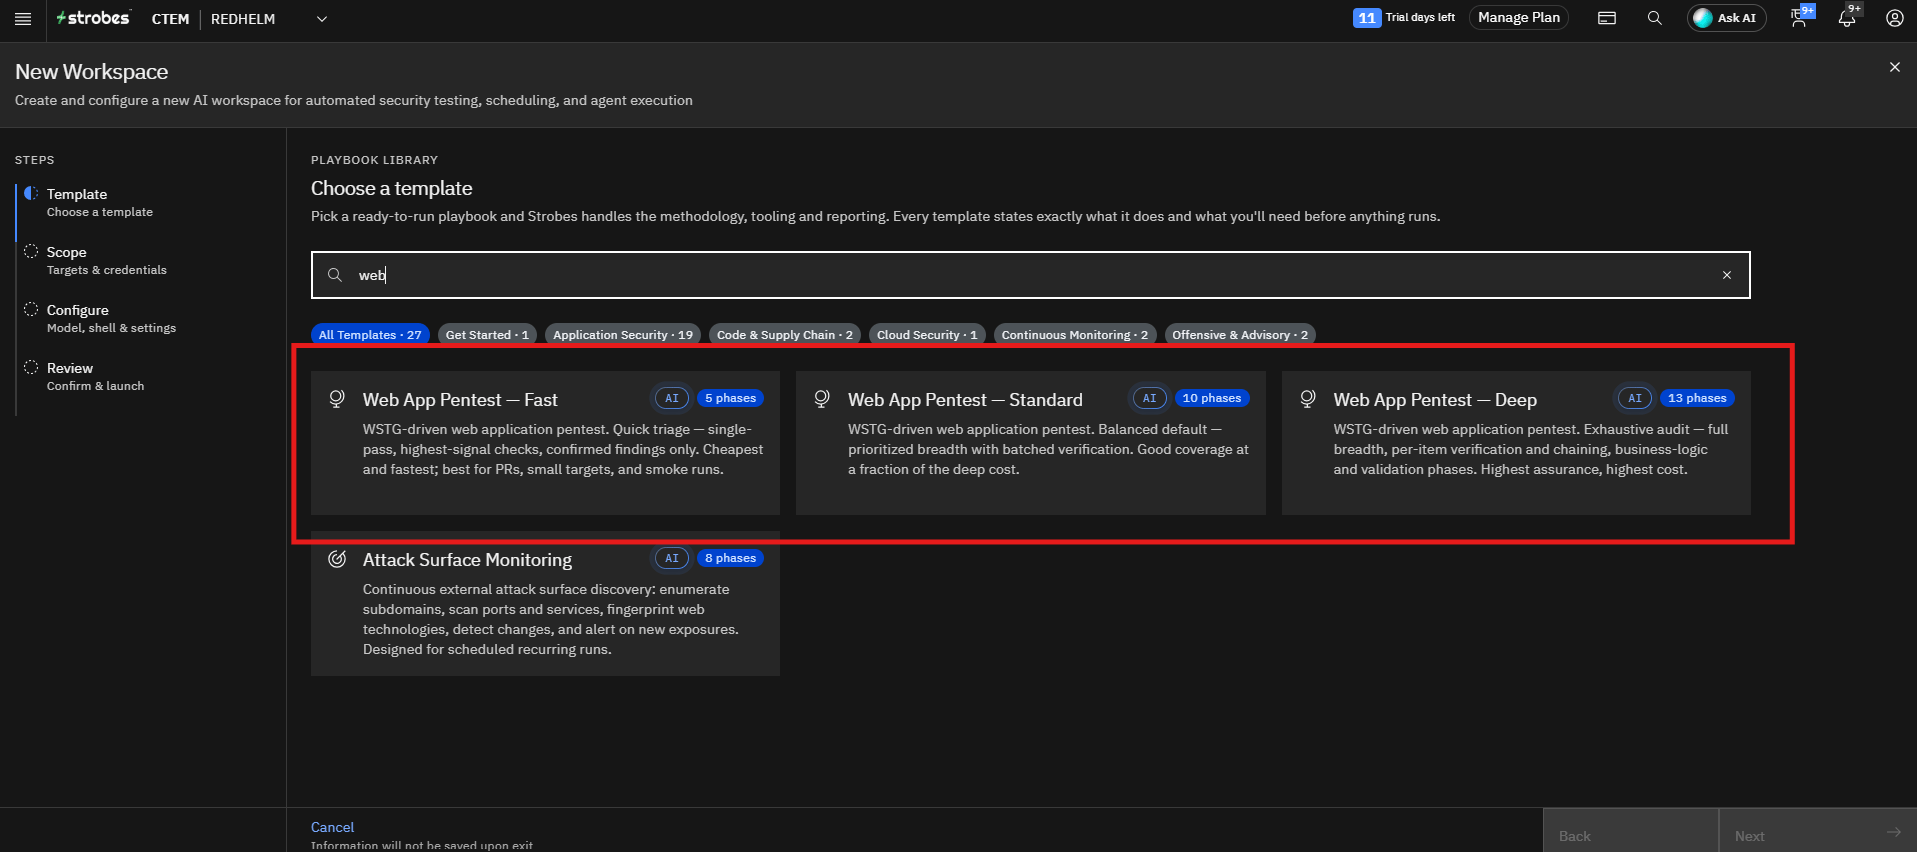The width and height of the screenshot is (1917, 852).
Task: Open the billing card icon in top bar
Action: point(1607,18)
